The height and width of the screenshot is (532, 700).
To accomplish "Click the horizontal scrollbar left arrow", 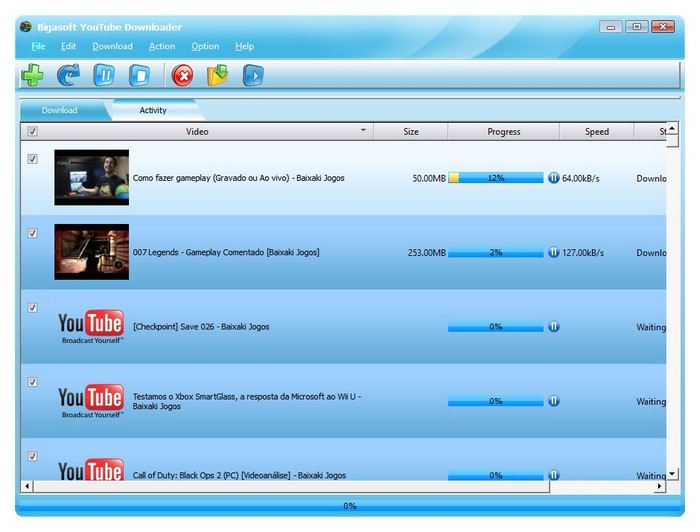I will 27,486.
